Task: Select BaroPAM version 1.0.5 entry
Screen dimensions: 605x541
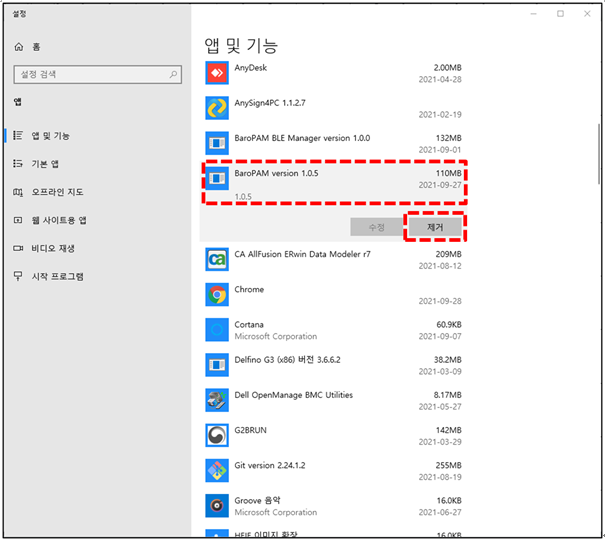Action: click(x=276, y=173)
